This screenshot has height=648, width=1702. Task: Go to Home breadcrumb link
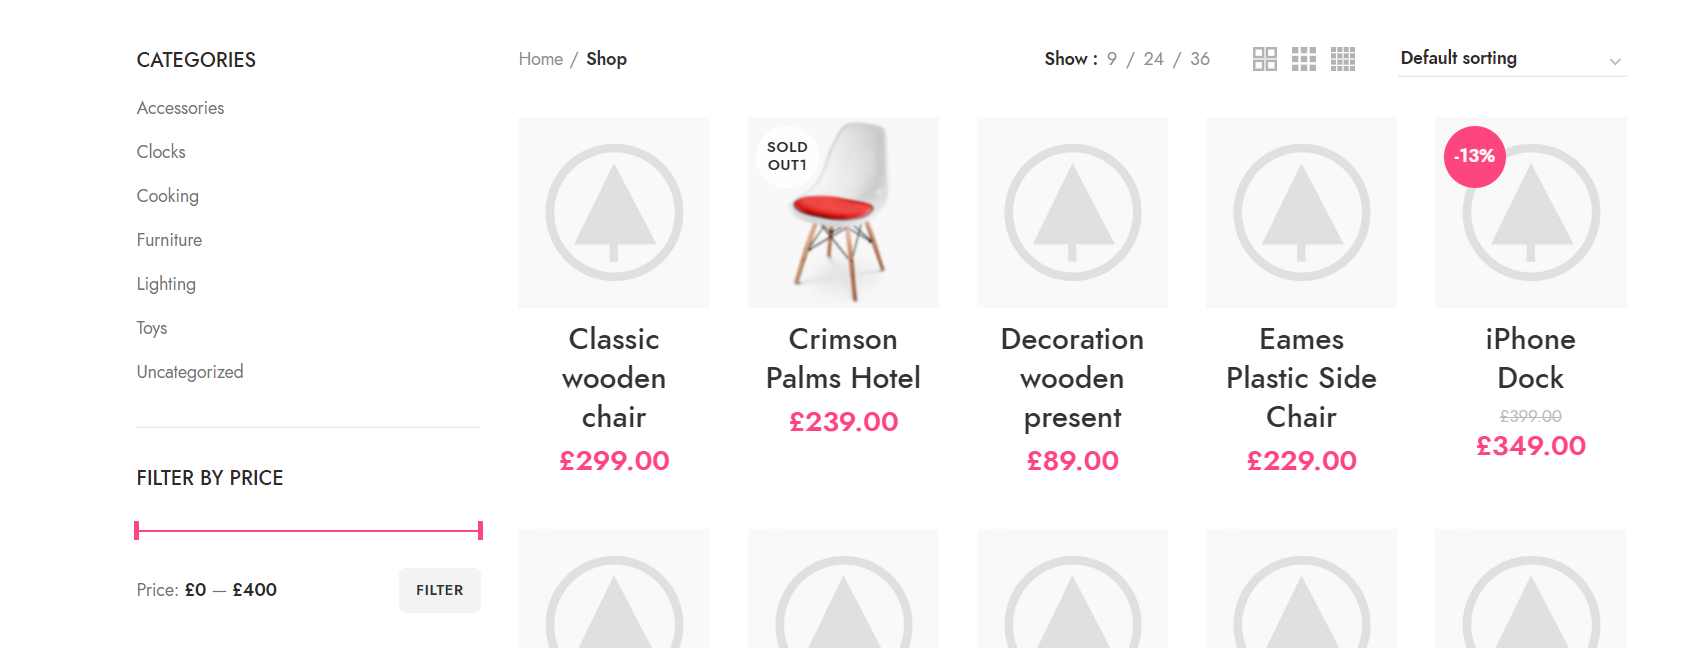coord(541,59)
